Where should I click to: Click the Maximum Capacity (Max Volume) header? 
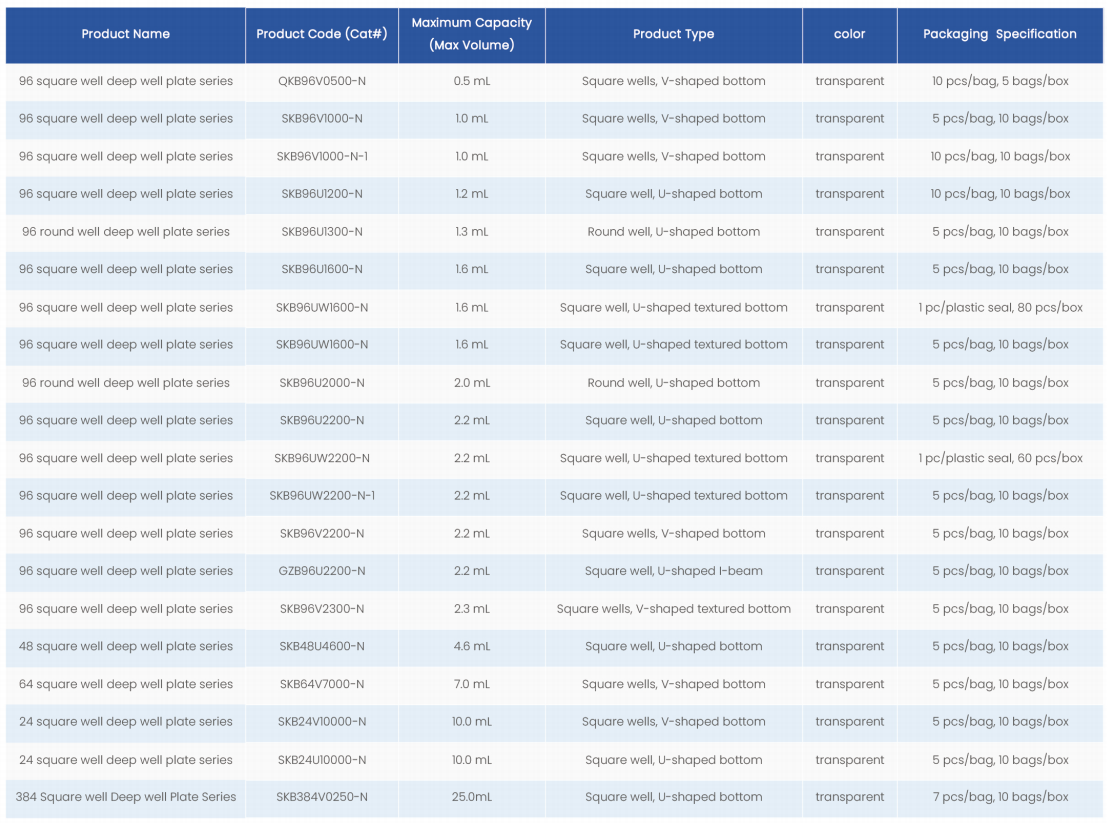tap(471, 34)
